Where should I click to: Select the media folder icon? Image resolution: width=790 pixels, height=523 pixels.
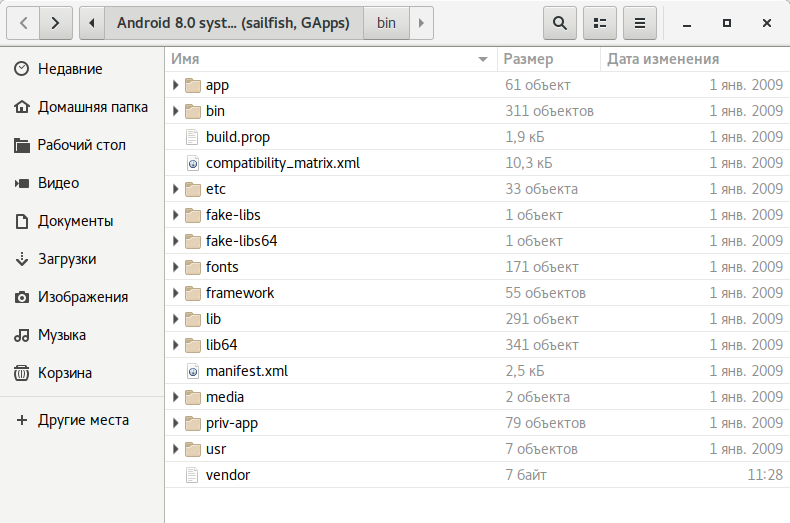[x=192, y=397]
